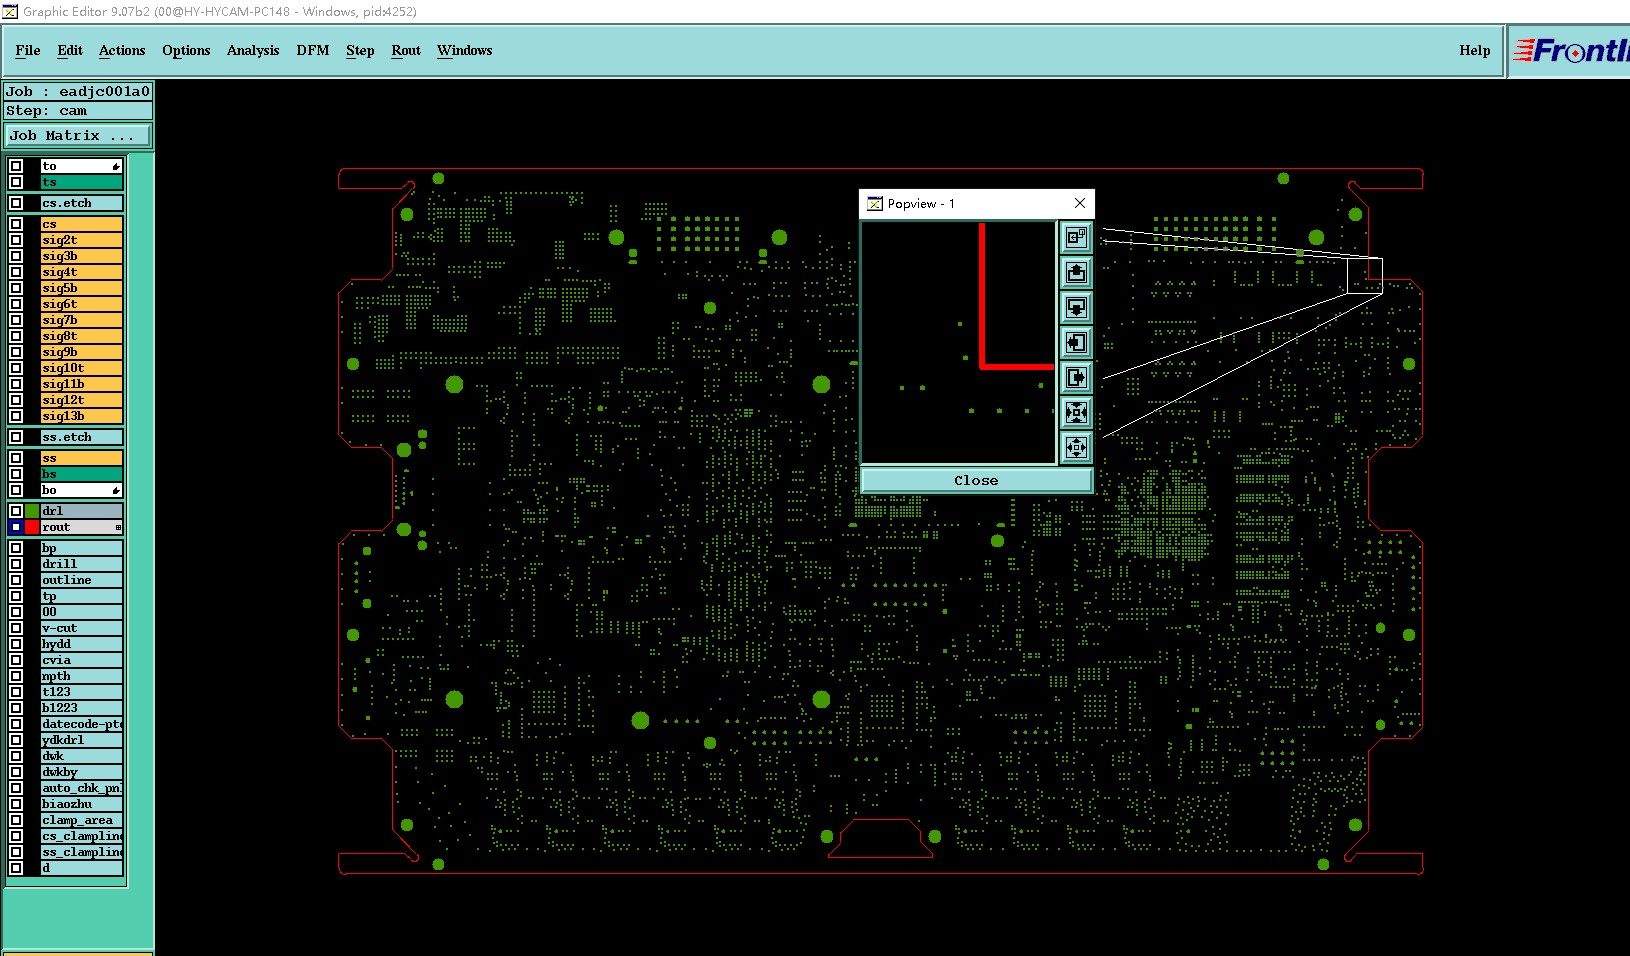Select the 'bs' layer name
1630x956 pixels.
82,474
